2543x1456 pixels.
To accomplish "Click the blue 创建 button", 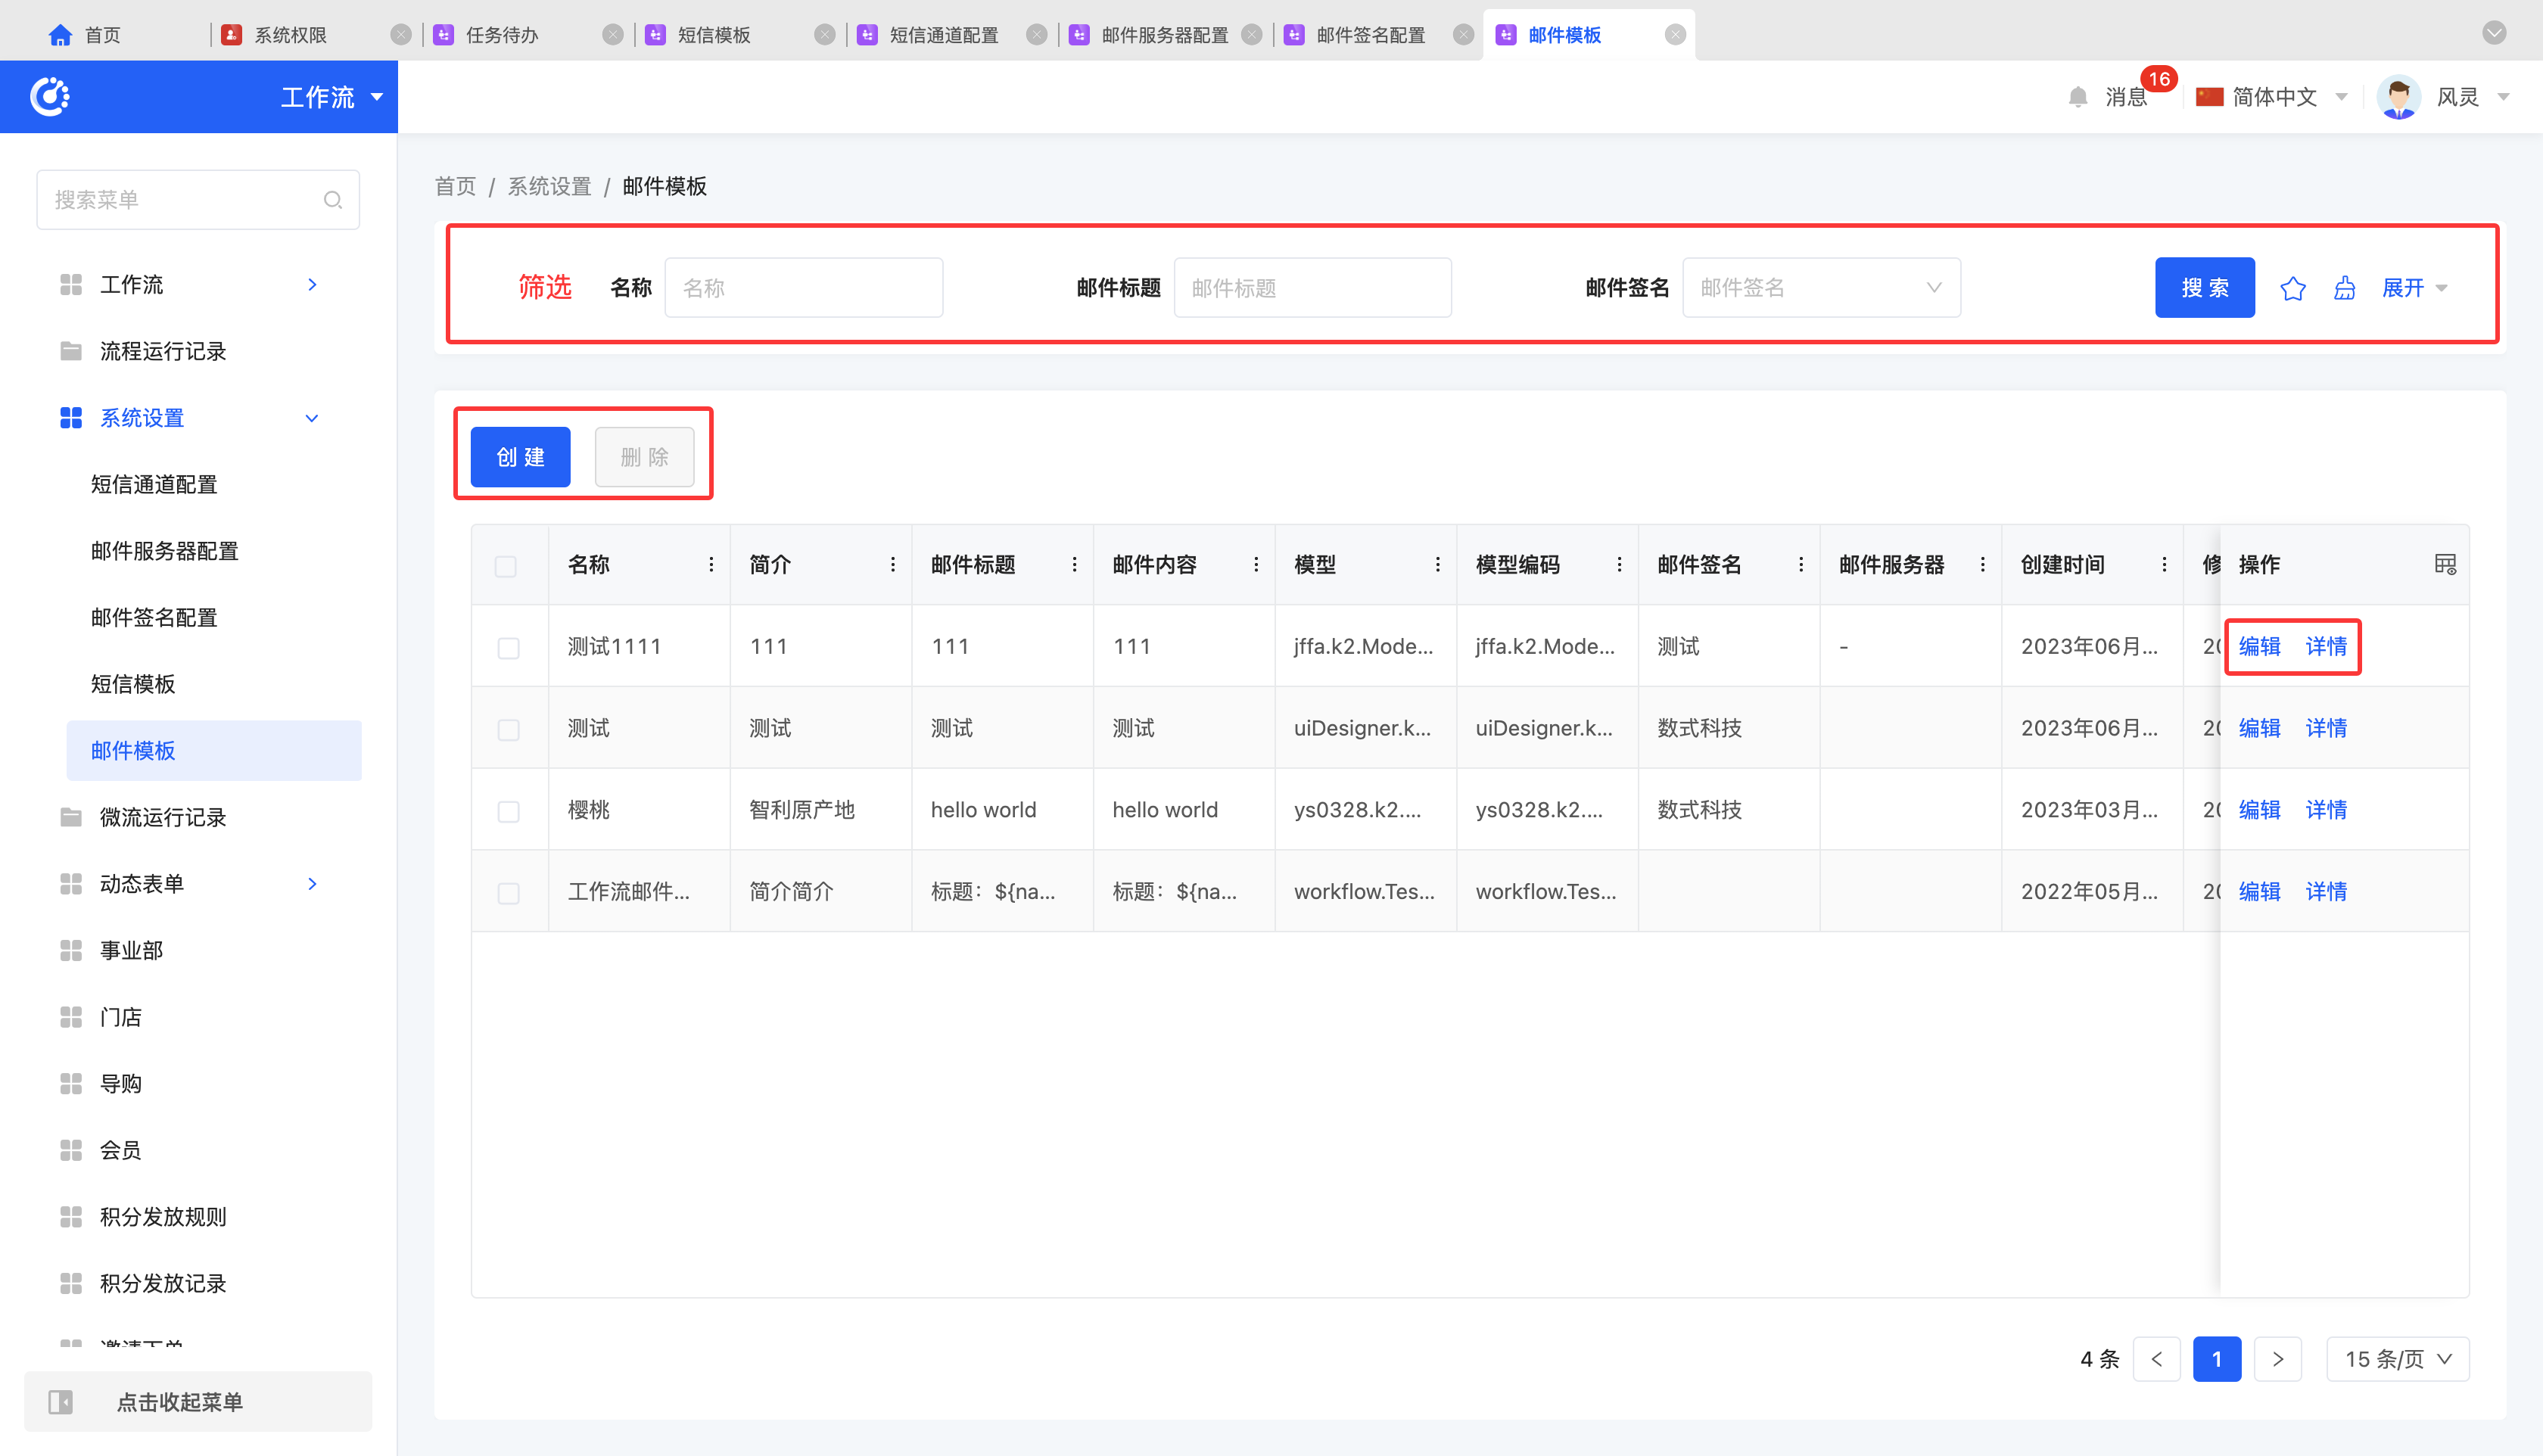I will [x=520, y=457].
